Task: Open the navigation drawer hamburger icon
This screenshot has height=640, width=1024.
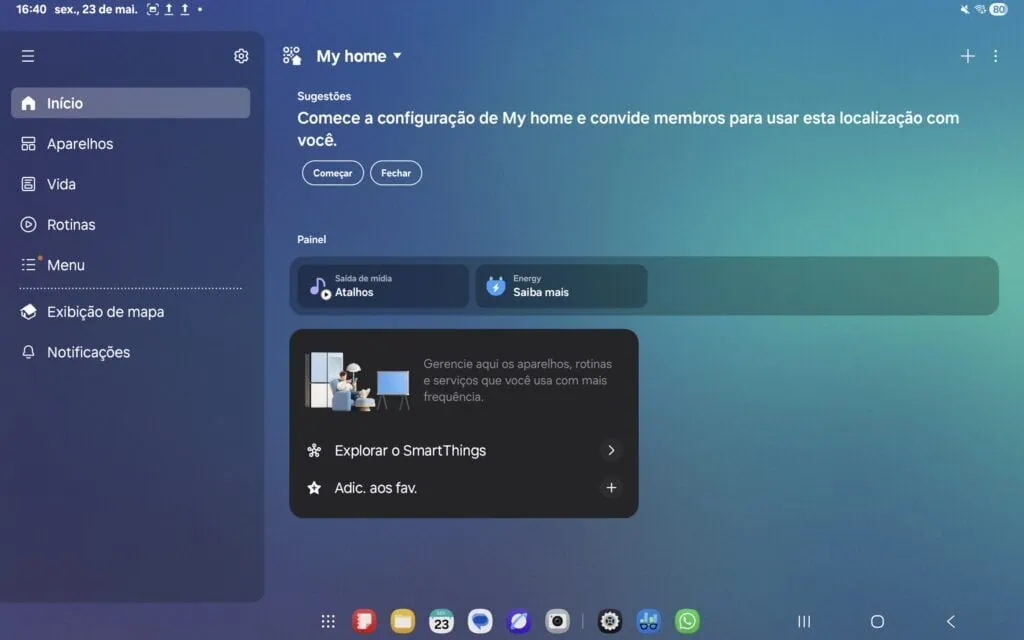Action: click(x=28, y=55)
